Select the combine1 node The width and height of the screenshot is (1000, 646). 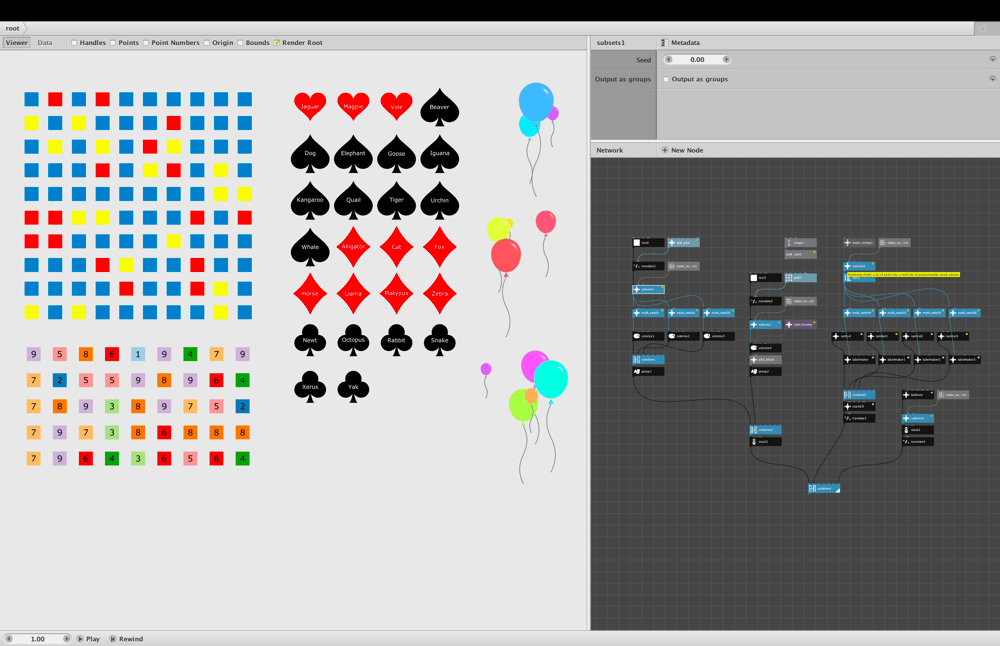pos(648,360)
